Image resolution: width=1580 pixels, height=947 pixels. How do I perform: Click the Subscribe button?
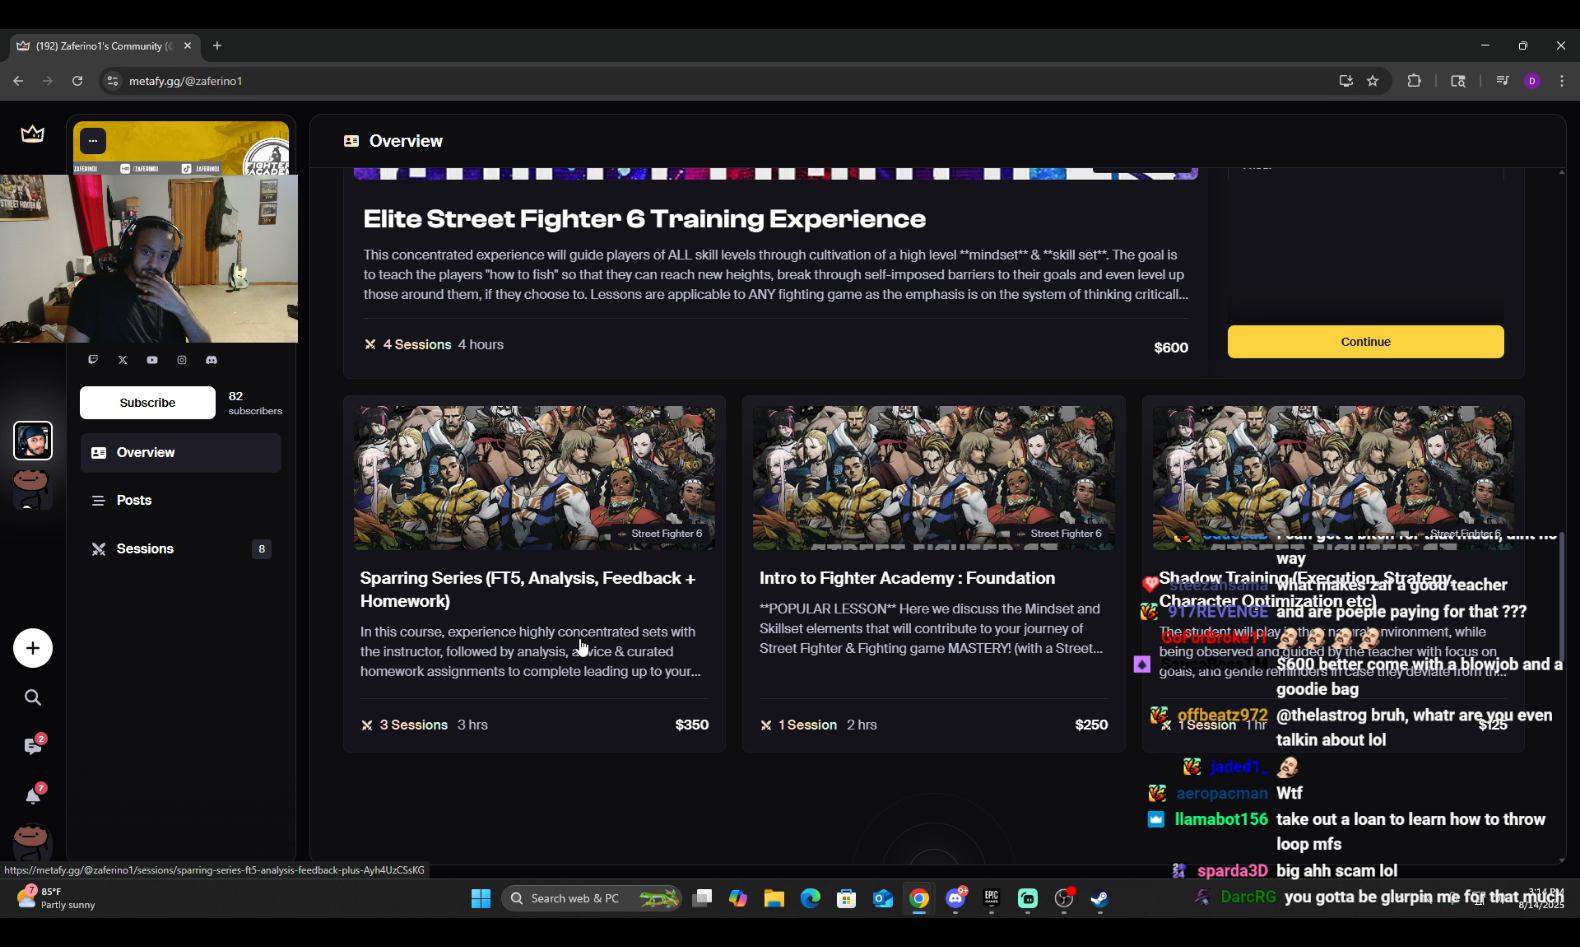click(148, 403)
